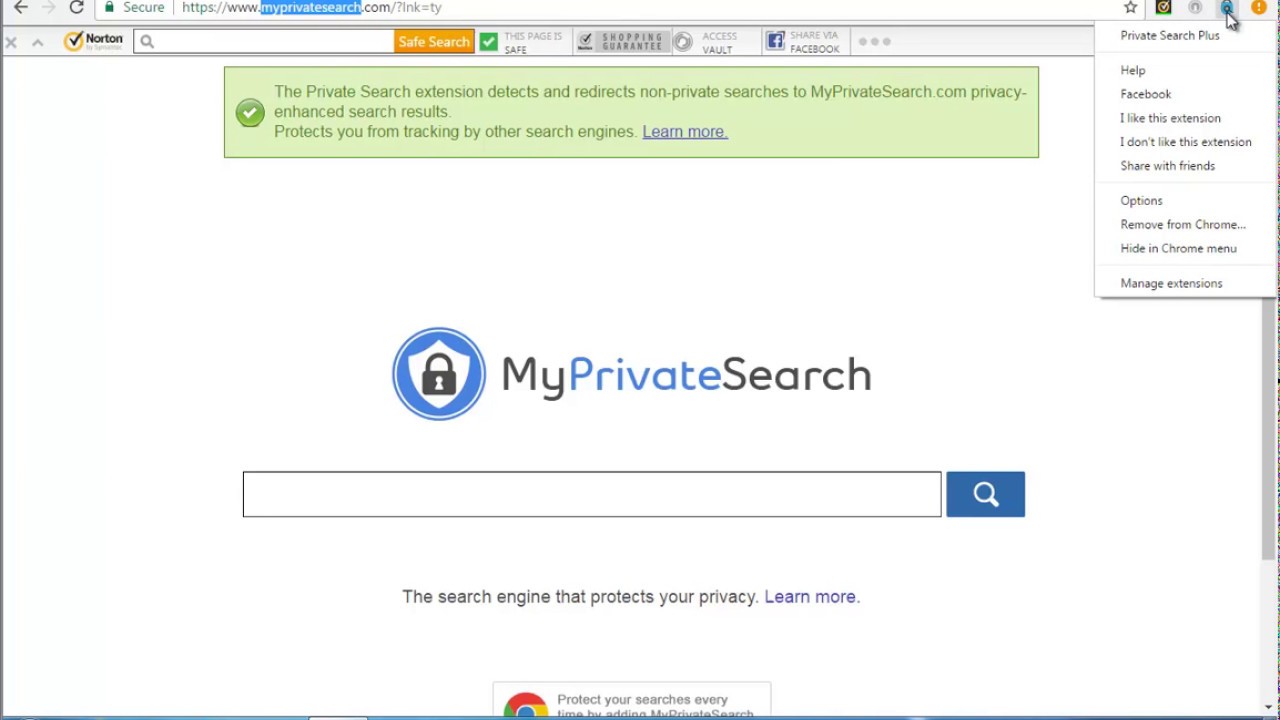
Task: Go back with the browser back arrow
Action: point(20,7)
